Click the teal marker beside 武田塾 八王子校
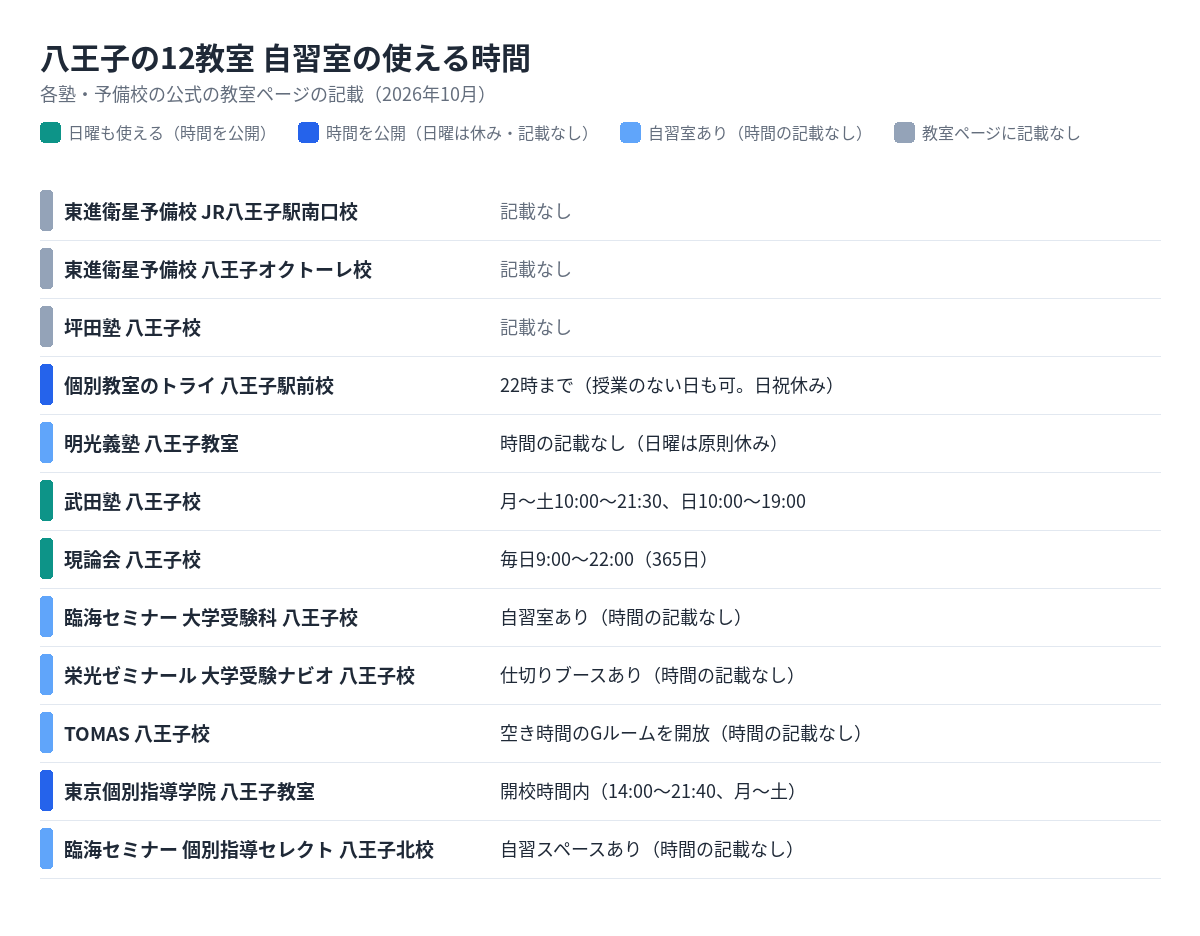This screenshot has width=1200, height=936. click(x=46, y=501)
